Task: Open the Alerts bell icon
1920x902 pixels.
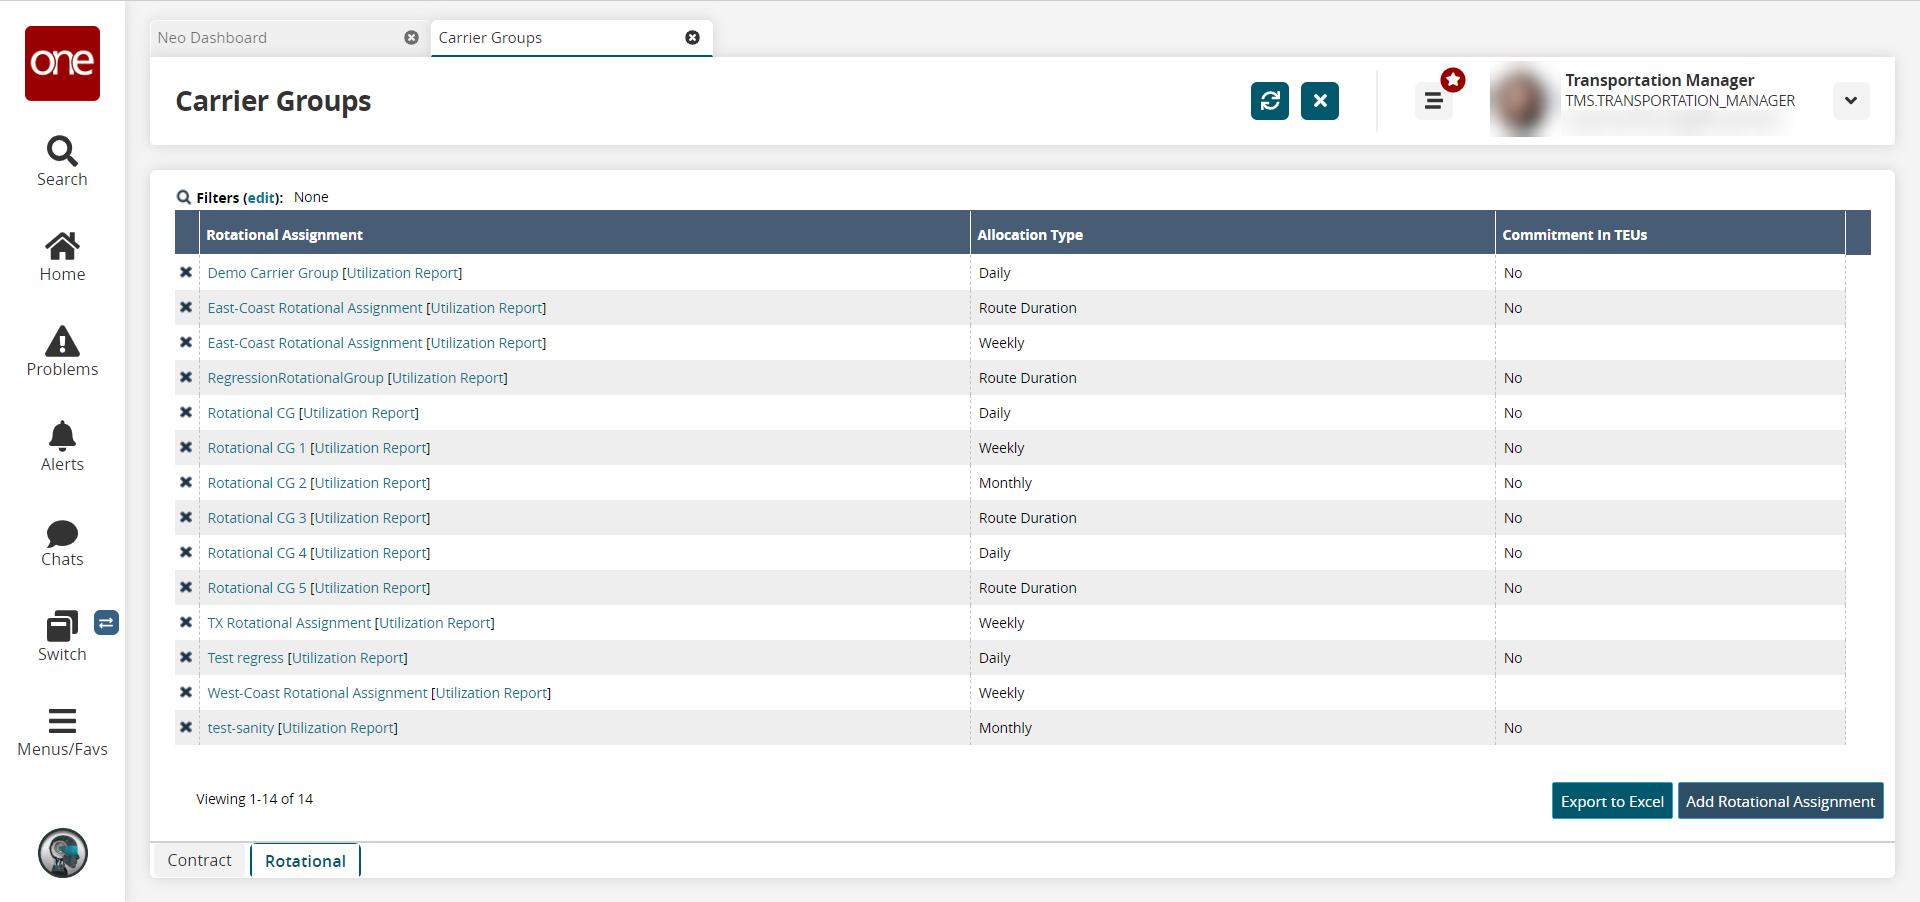Action: 62,437
